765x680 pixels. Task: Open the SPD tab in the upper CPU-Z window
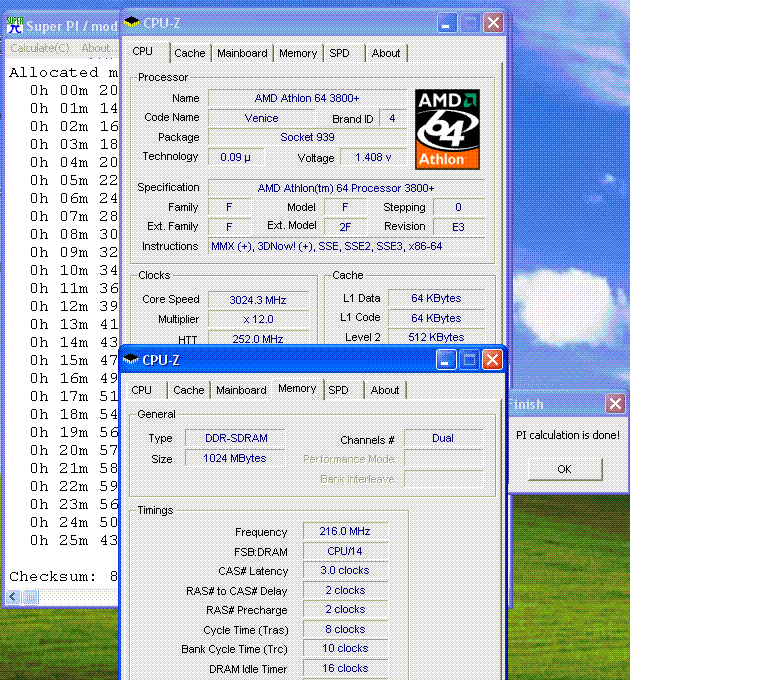pyautogui.click(x=340, y=53)
